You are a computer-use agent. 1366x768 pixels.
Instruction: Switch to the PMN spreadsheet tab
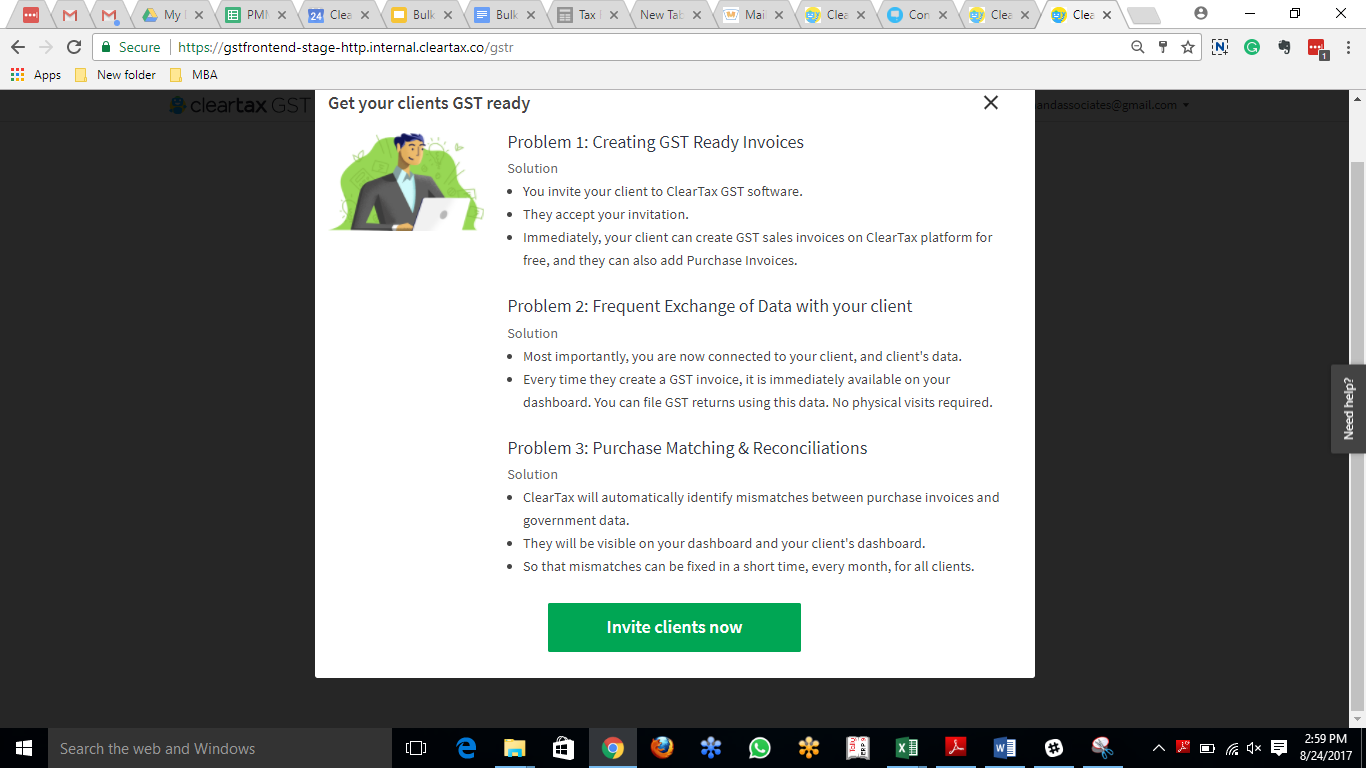click(255, 15)
